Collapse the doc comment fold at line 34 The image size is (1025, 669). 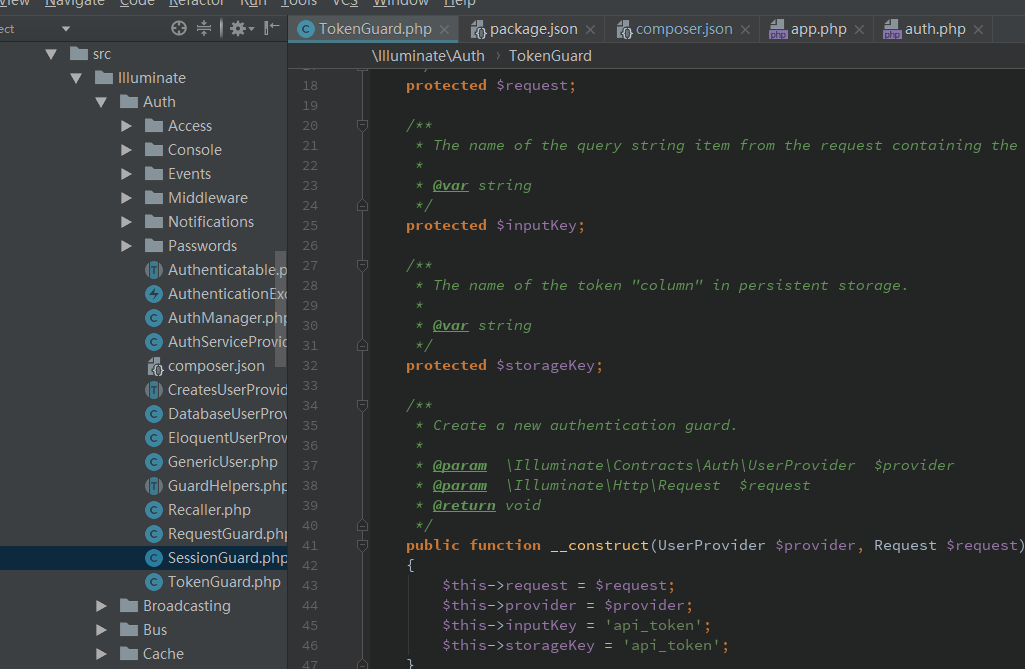pos(362,405)
